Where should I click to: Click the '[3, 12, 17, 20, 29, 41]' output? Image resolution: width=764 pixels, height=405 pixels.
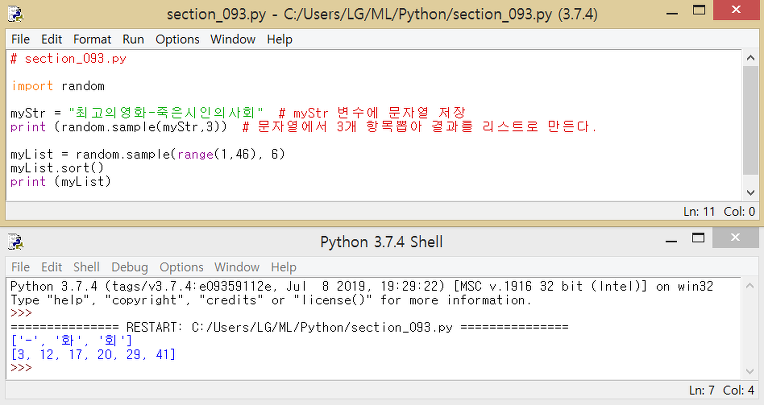93,354
